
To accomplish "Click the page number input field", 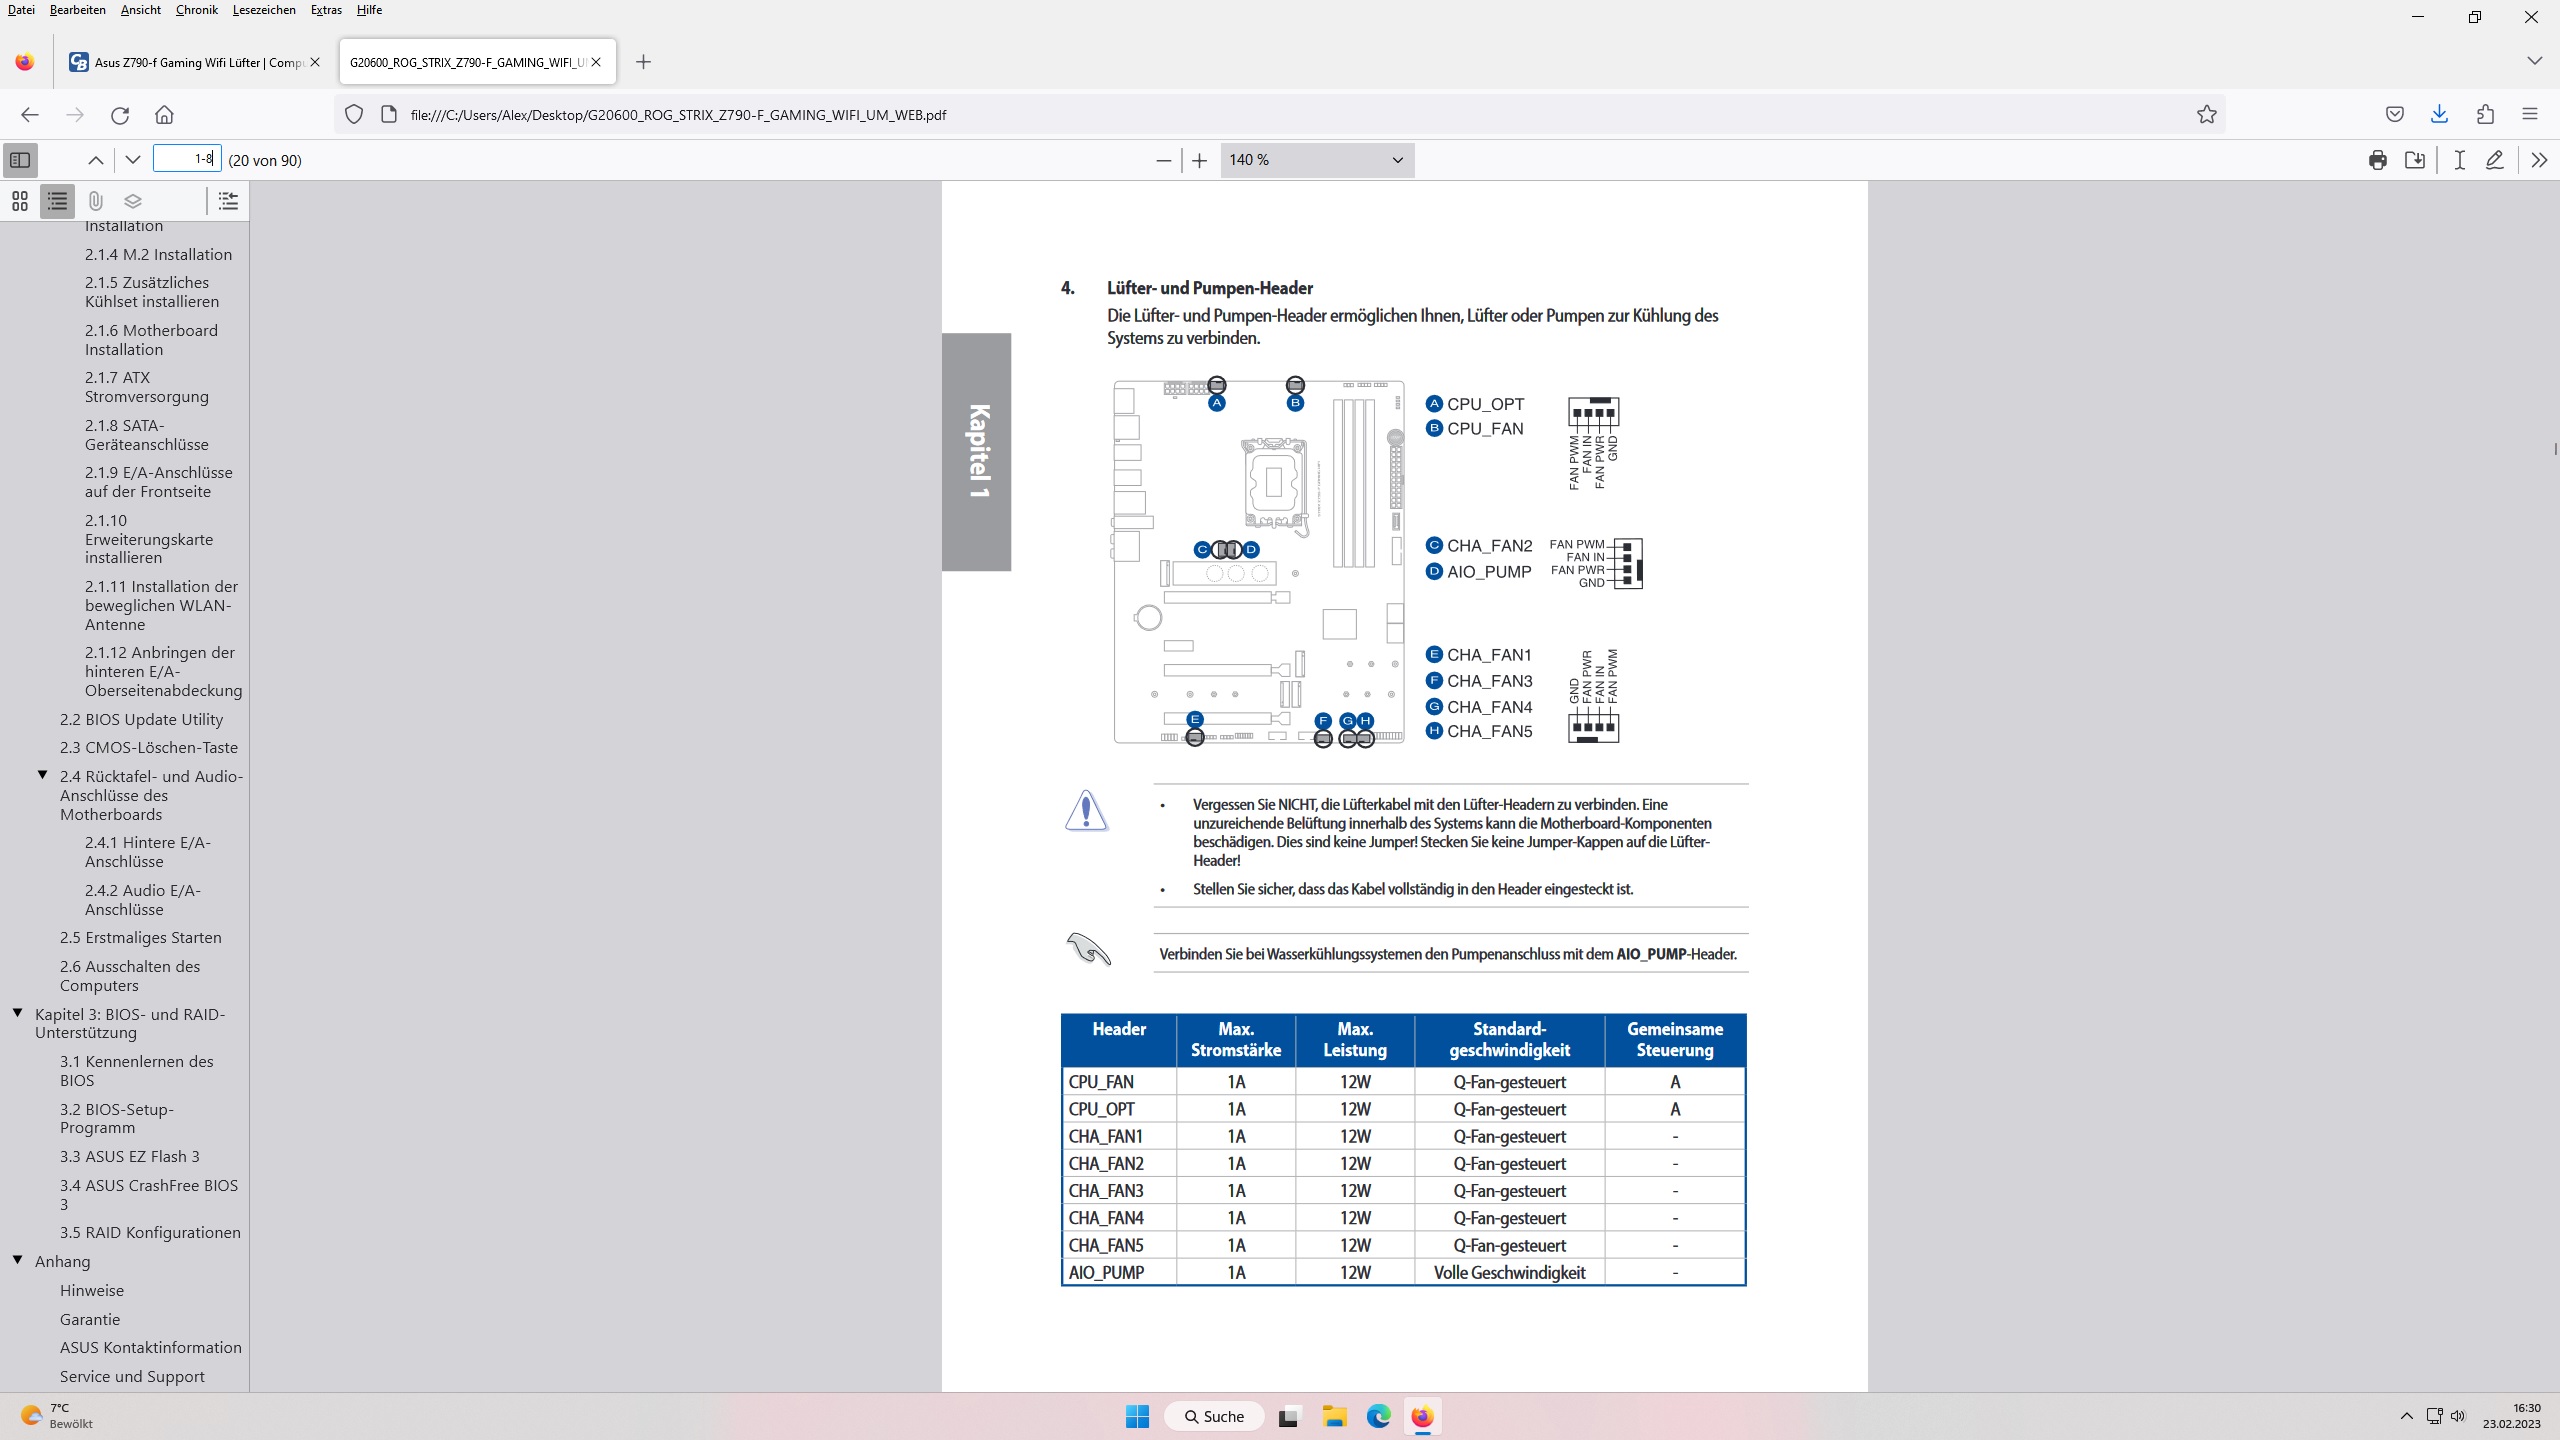I will click(x=186, y=159).
